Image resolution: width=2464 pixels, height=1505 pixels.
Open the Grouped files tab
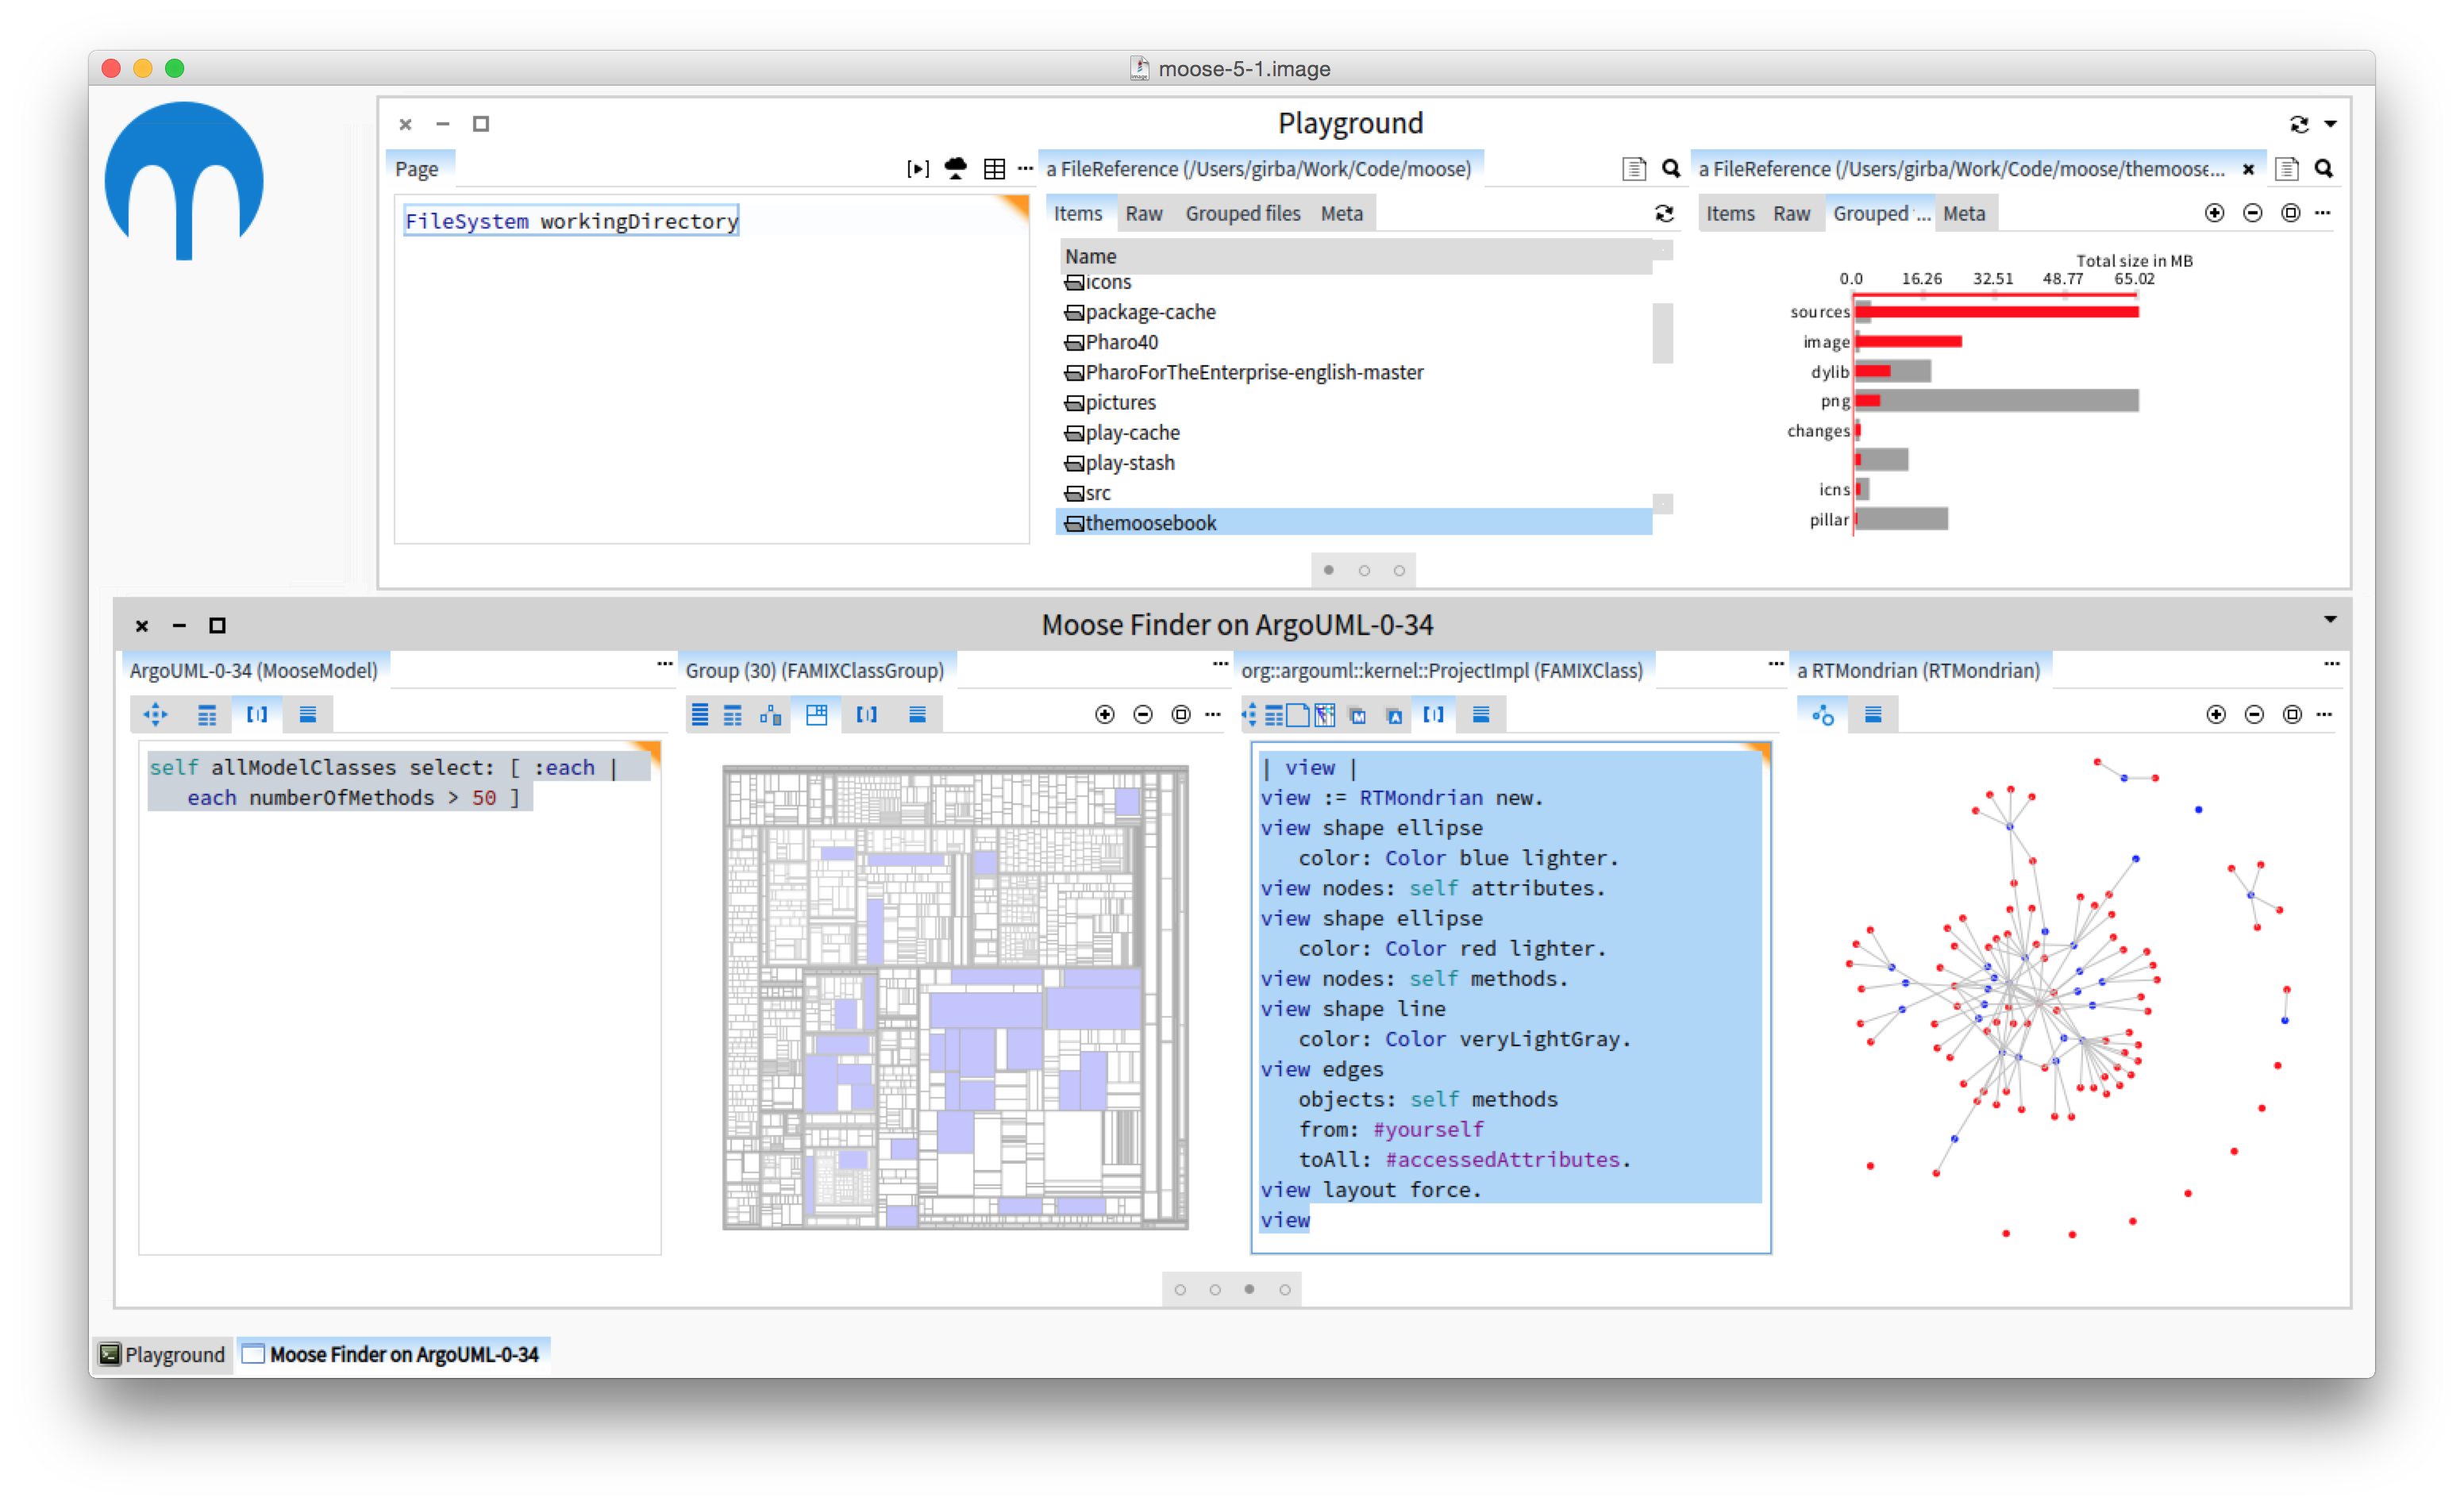[1242, 213]
